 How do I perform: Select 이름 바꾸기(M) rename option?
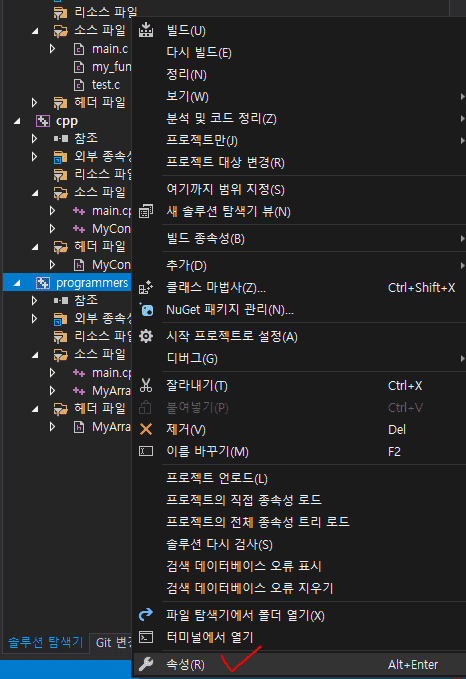[207, 452]
